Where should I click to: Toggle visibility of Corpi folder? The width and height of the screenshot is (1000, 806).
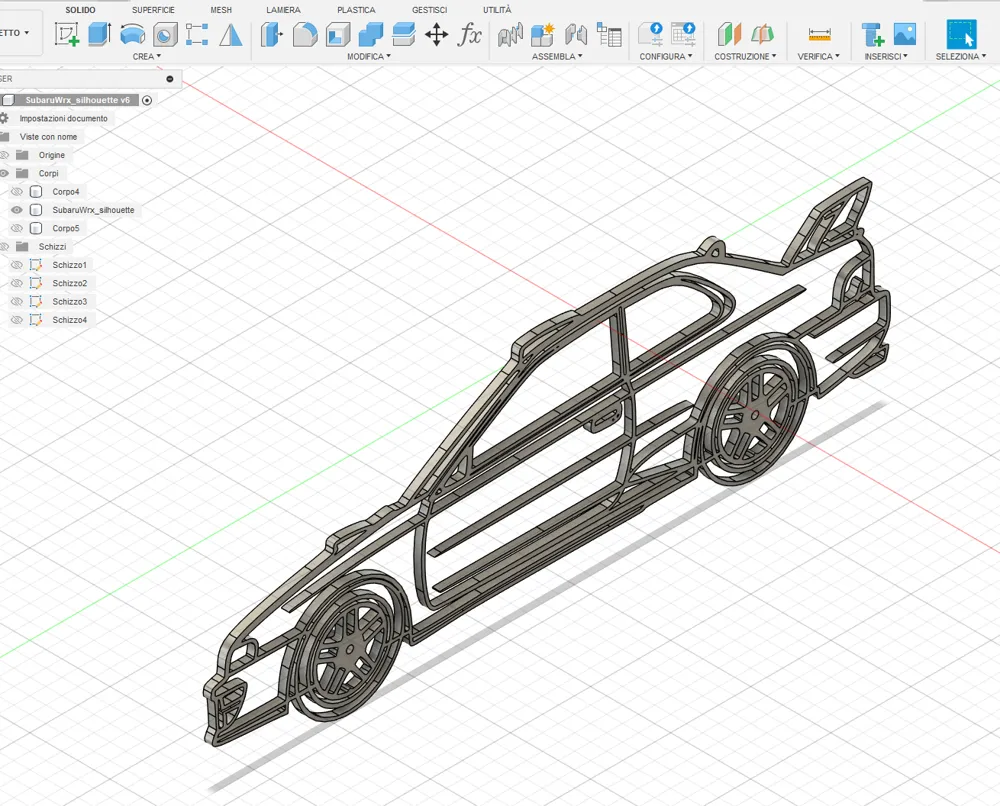(x=4, y=173)
